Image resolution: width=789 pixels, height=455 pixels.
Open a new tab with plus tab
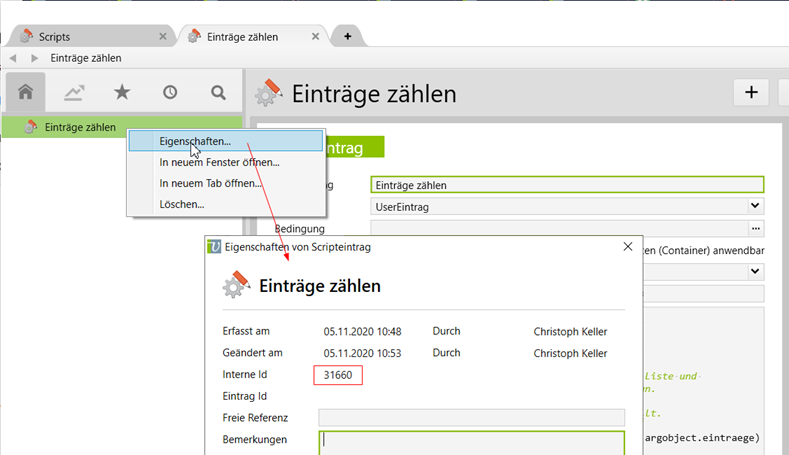[347, 36]
